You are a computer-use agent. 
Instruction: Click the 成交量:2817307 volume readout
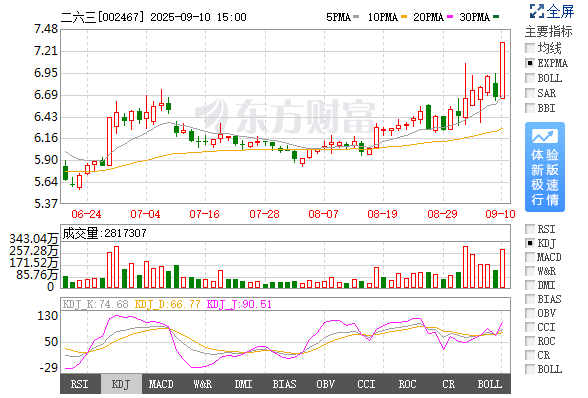click(104, 233)
